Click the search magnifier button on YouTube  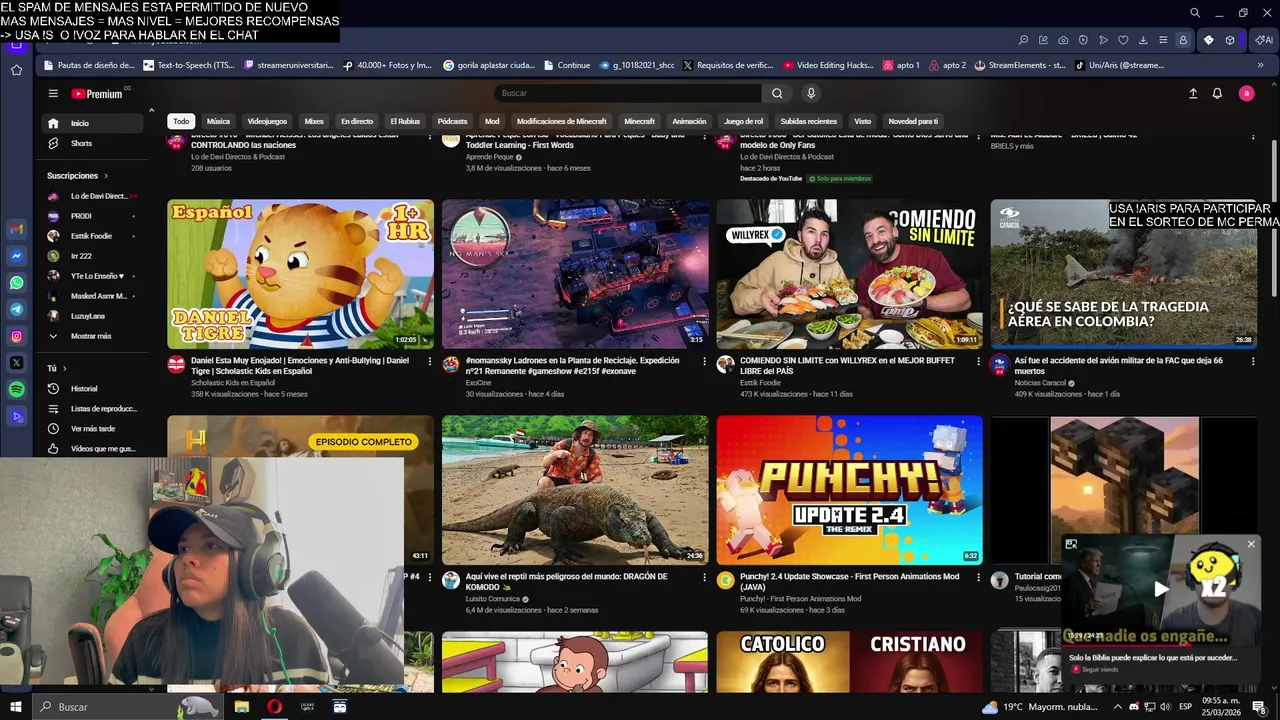[777, 93]
